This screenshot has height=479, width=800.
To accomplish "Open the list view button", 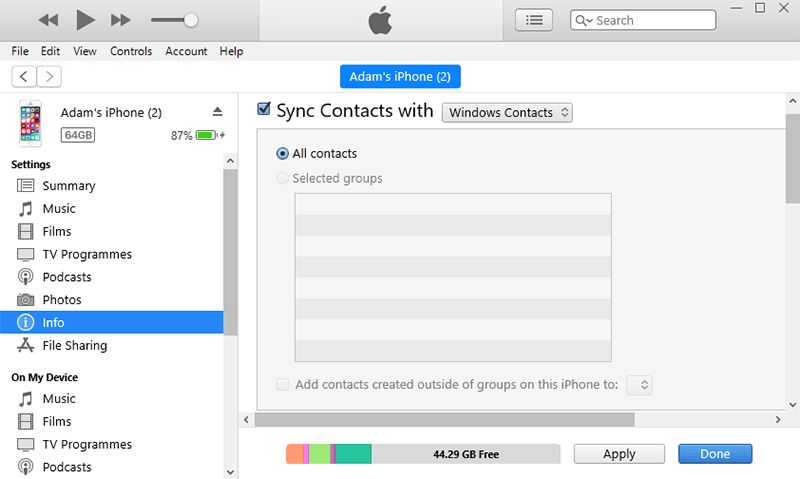I will click(x=534, y=20).
